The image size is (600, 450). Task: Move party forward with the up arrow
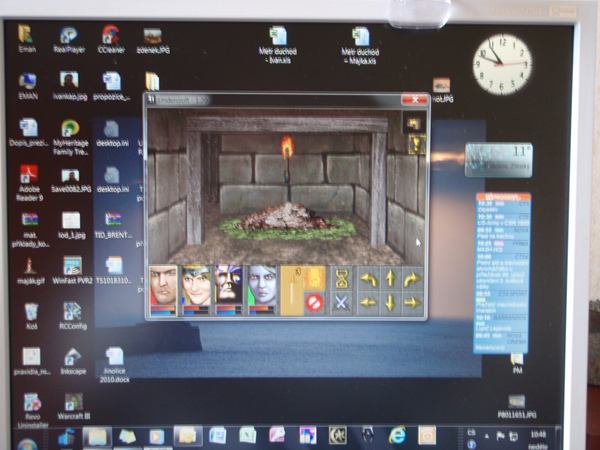390,279
